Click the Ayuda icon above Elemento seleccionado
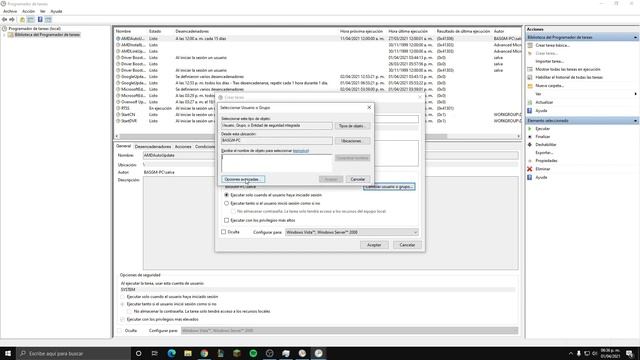Screen dimensions: 640x360 point(530,111)
